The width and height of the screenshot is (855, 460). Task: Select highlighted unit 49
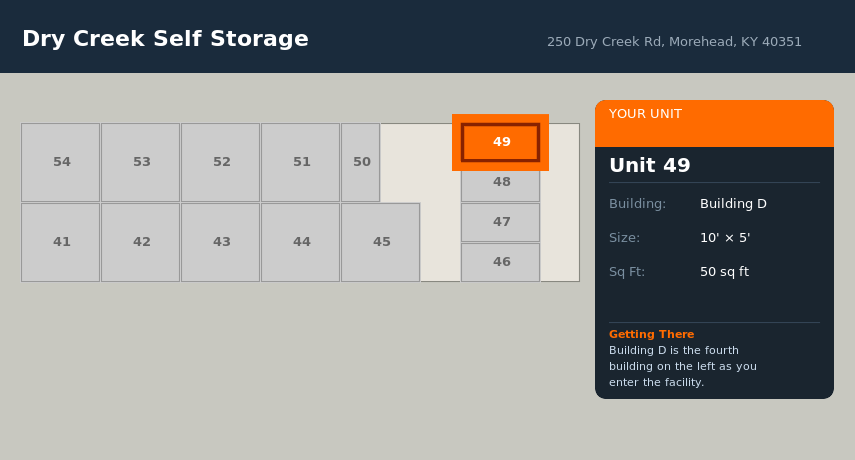(x=500, y=142)
